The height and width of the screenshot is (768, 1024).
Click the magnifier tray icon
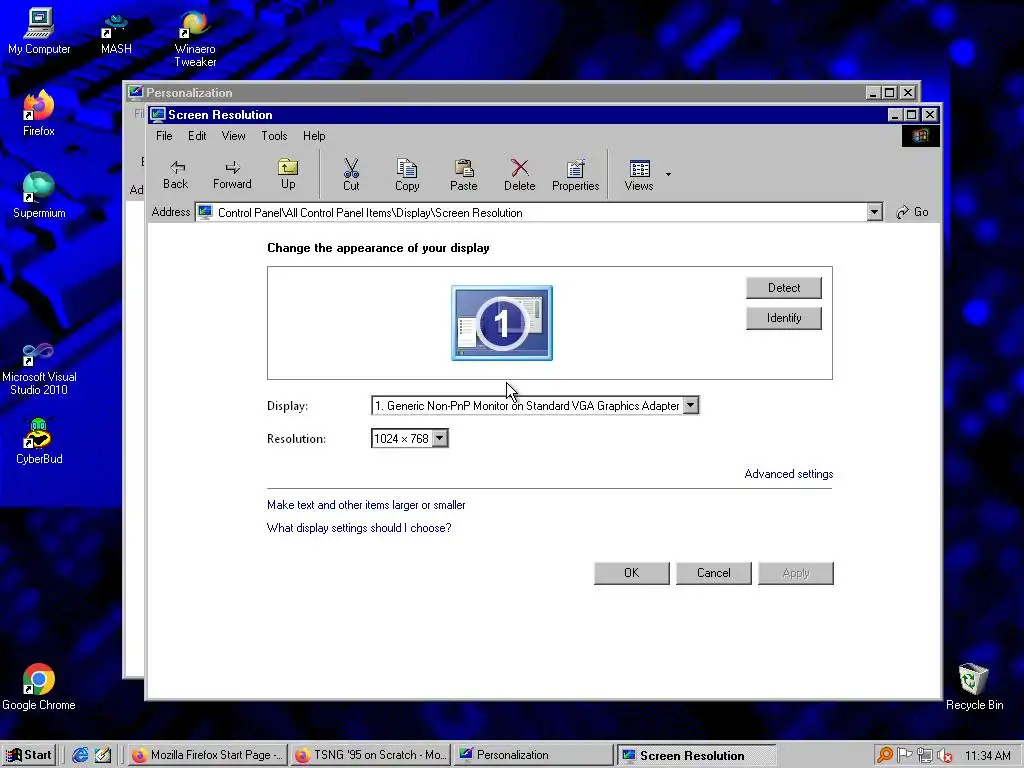(884, 755)
